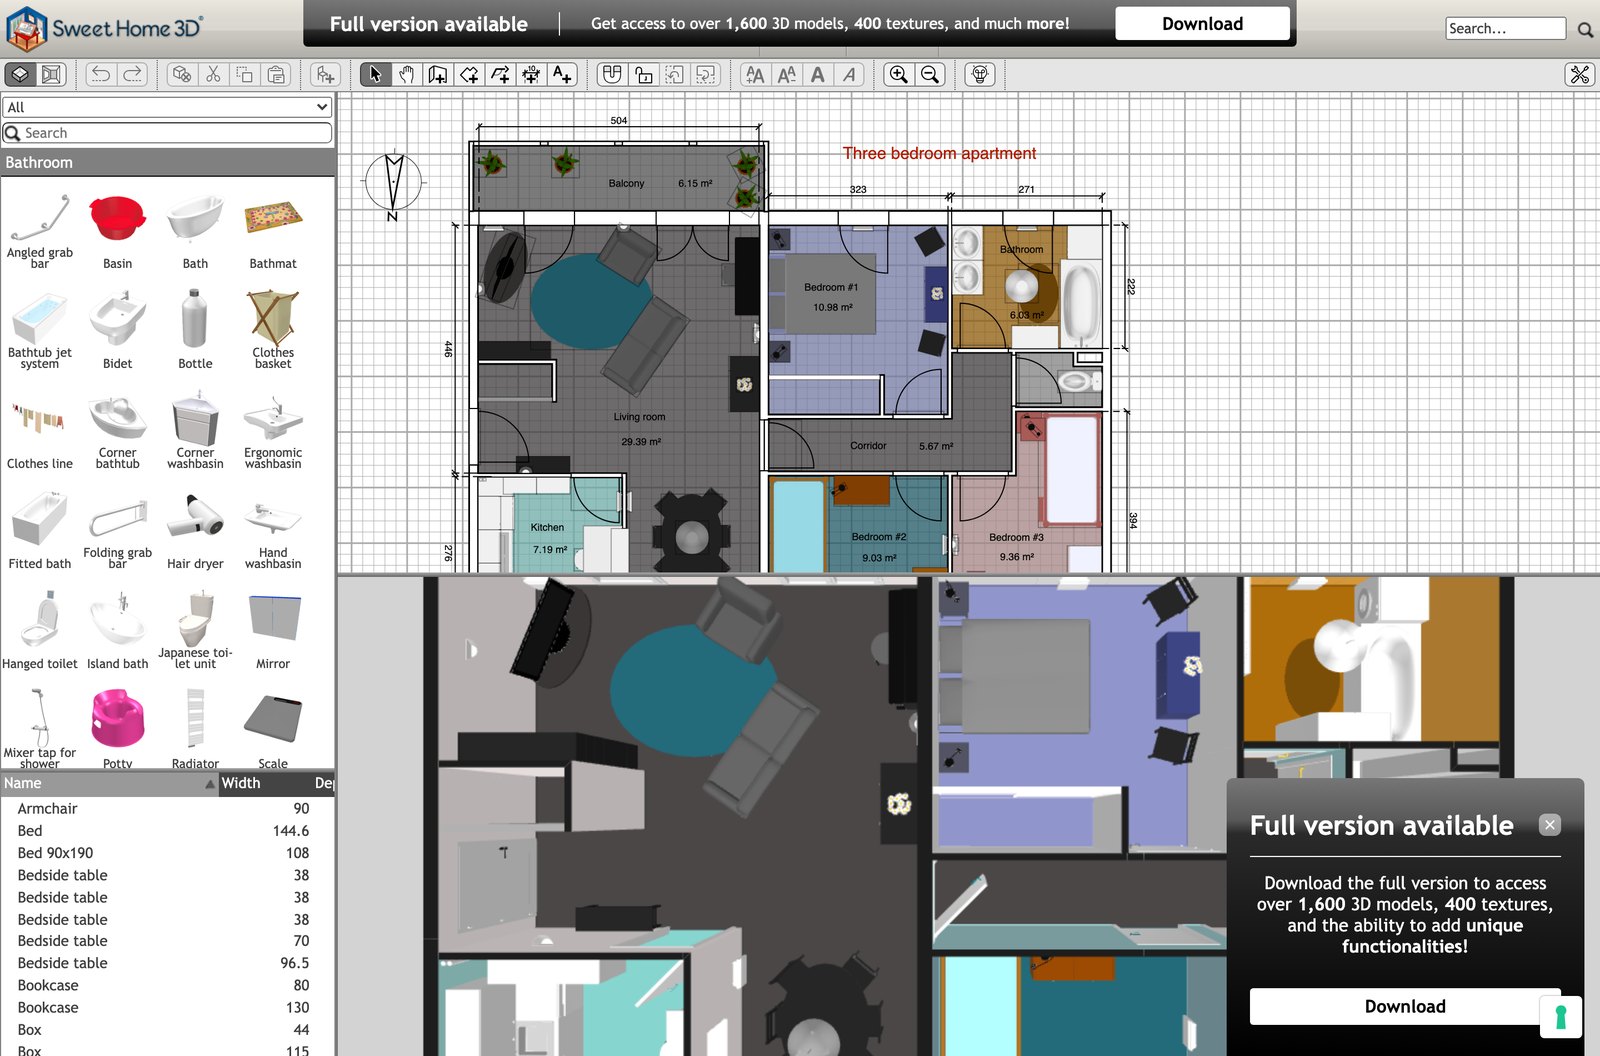
Task: Click the magnifier icon beside top search
Action: pyautogui.click(x=1585, y=29)
